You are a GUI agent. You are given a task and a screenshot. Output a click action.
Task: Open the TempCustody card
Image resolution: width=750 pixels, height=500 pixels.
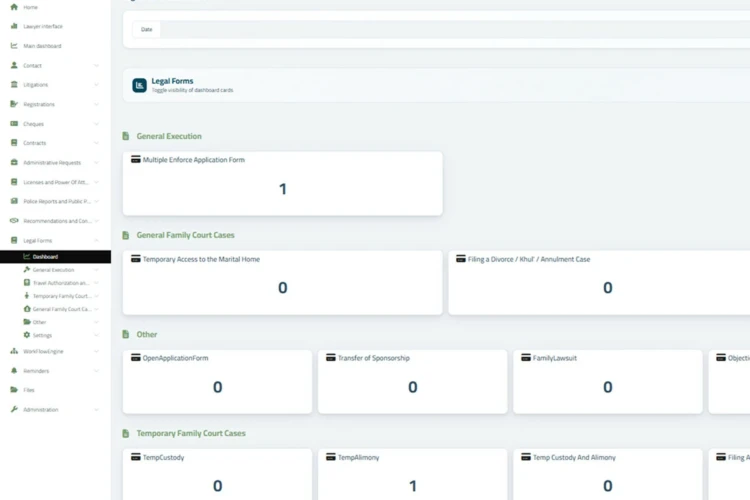[x=218, y=475]
